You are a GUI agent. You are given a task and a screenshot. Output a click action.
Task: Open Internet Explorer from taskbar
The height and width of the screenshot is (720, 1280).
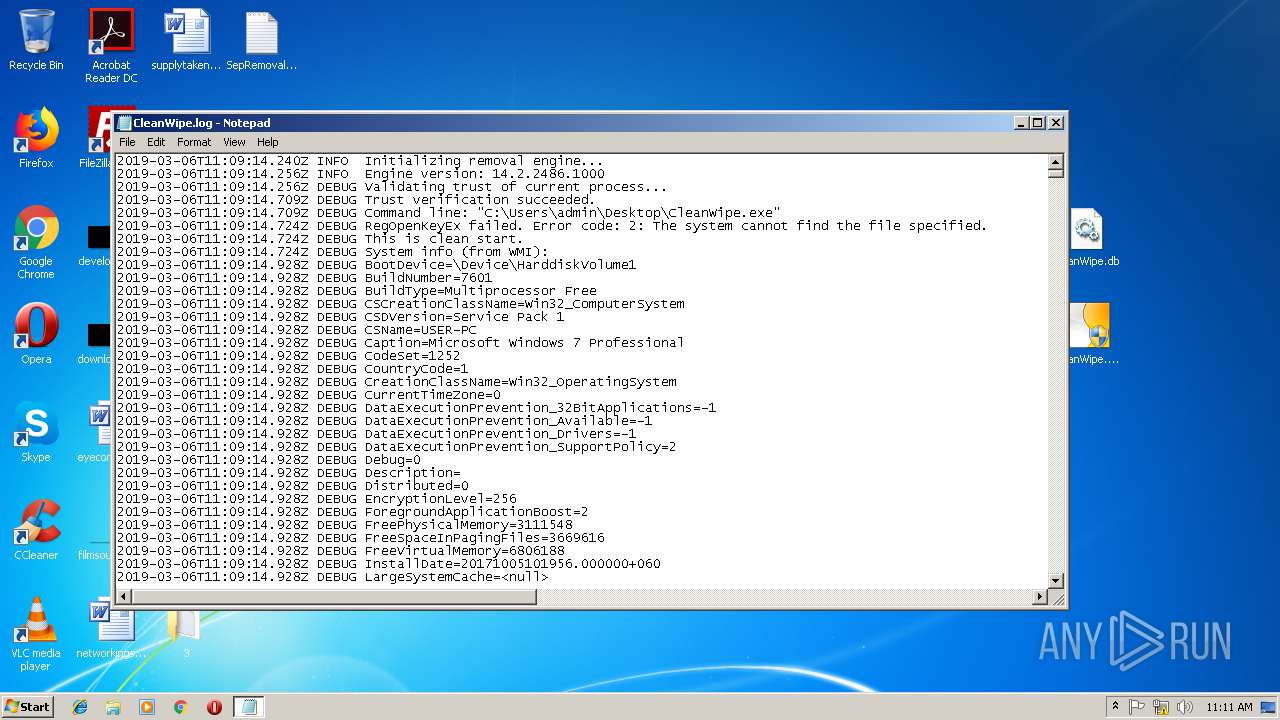[80, 707]
